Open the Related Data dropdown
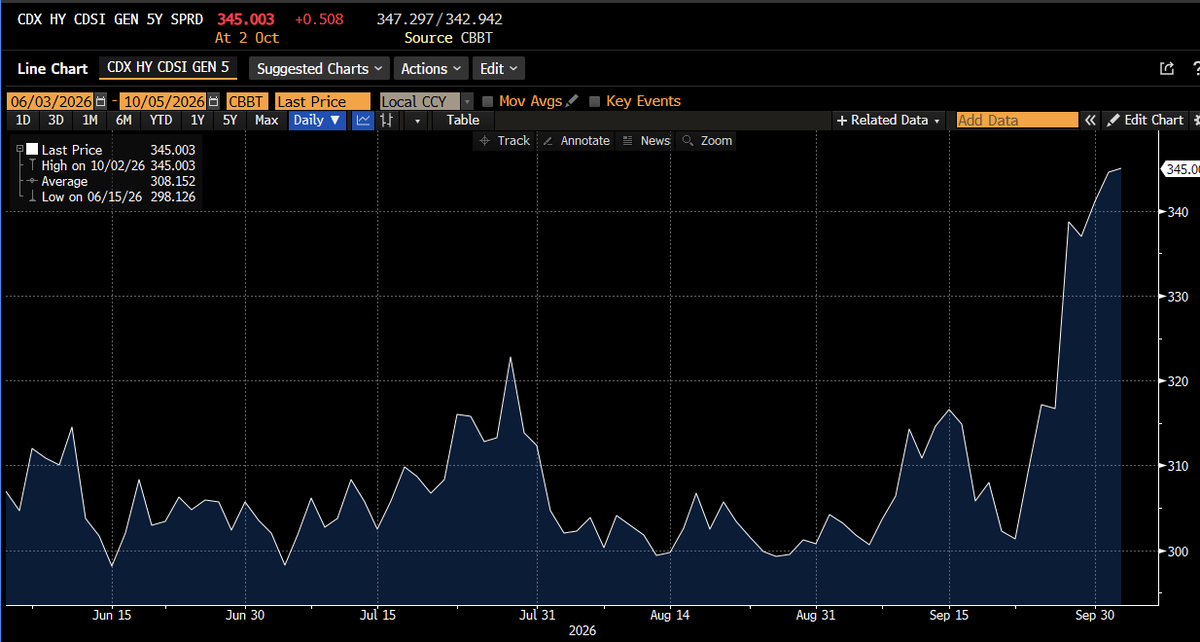 [889, 120]
